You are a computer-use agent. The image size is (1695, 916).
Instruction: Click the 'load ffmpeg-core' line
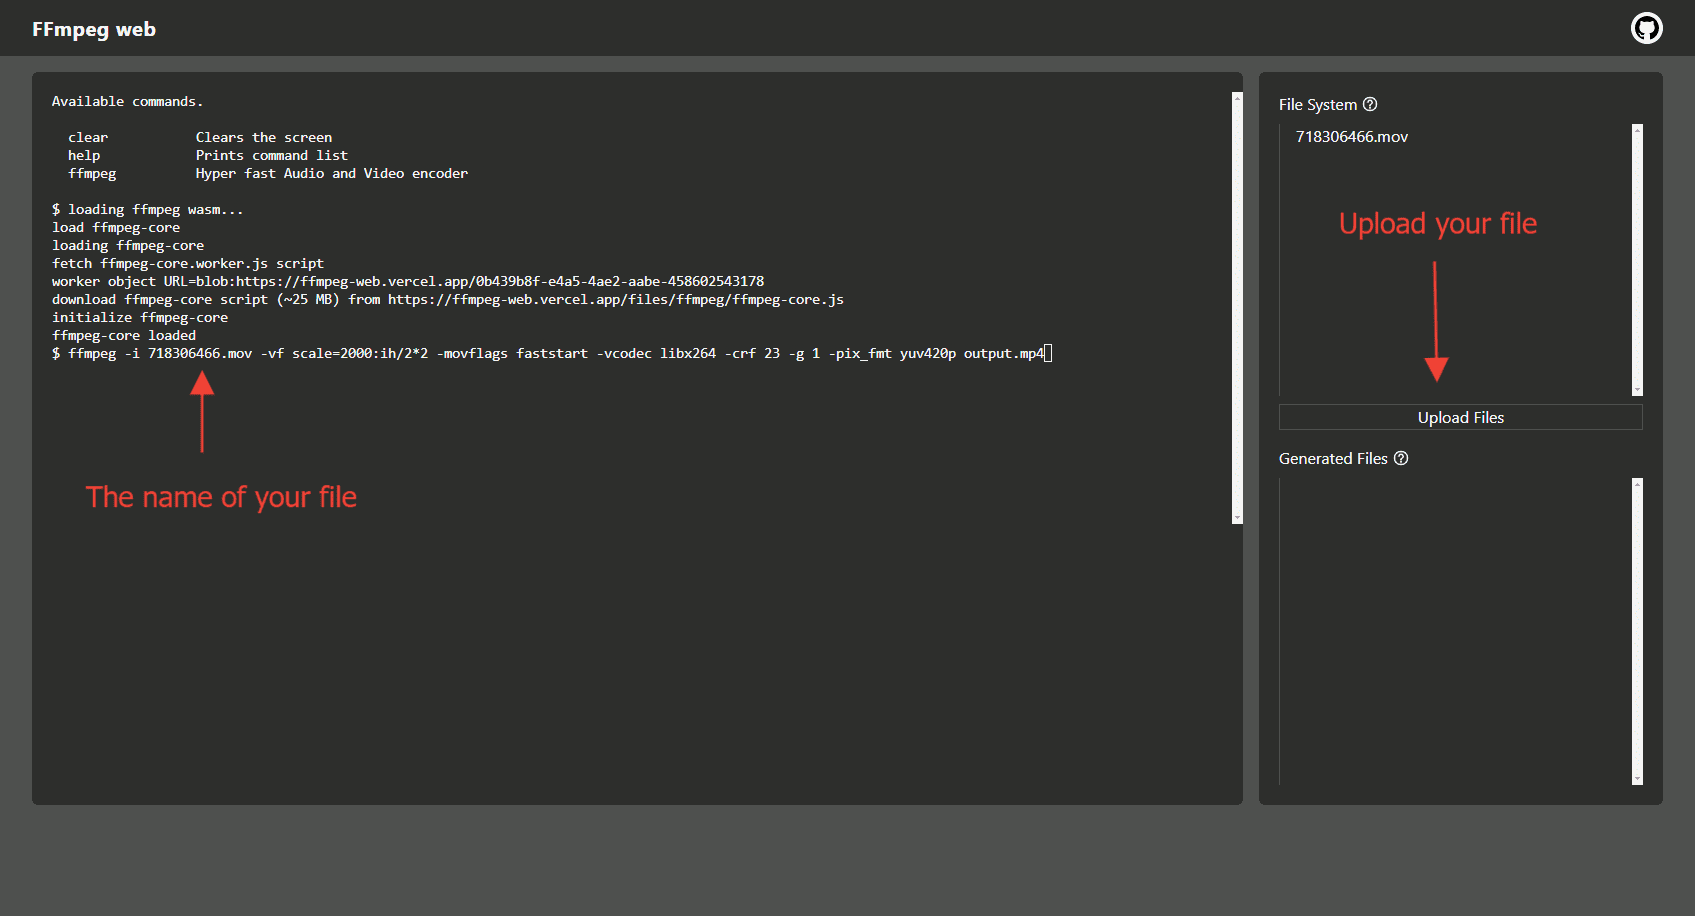(x=116, y=227)
